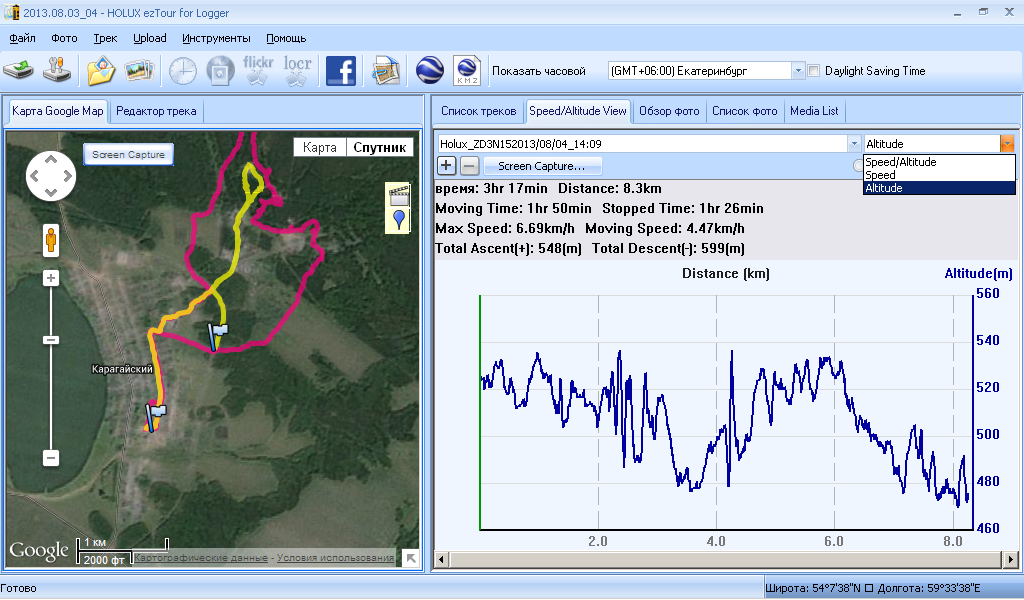Click the chart scrollbar right arrow
This screenshot has height=600, width=1024.
click(1010, 560)
